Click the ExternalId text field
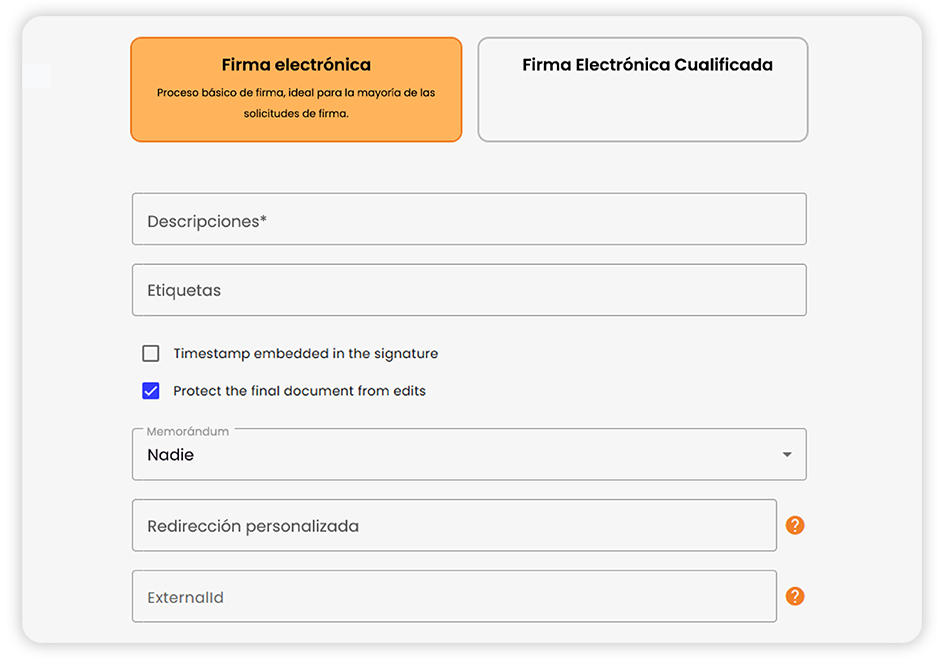Screen dimensions: 944x658 [455, 596]
